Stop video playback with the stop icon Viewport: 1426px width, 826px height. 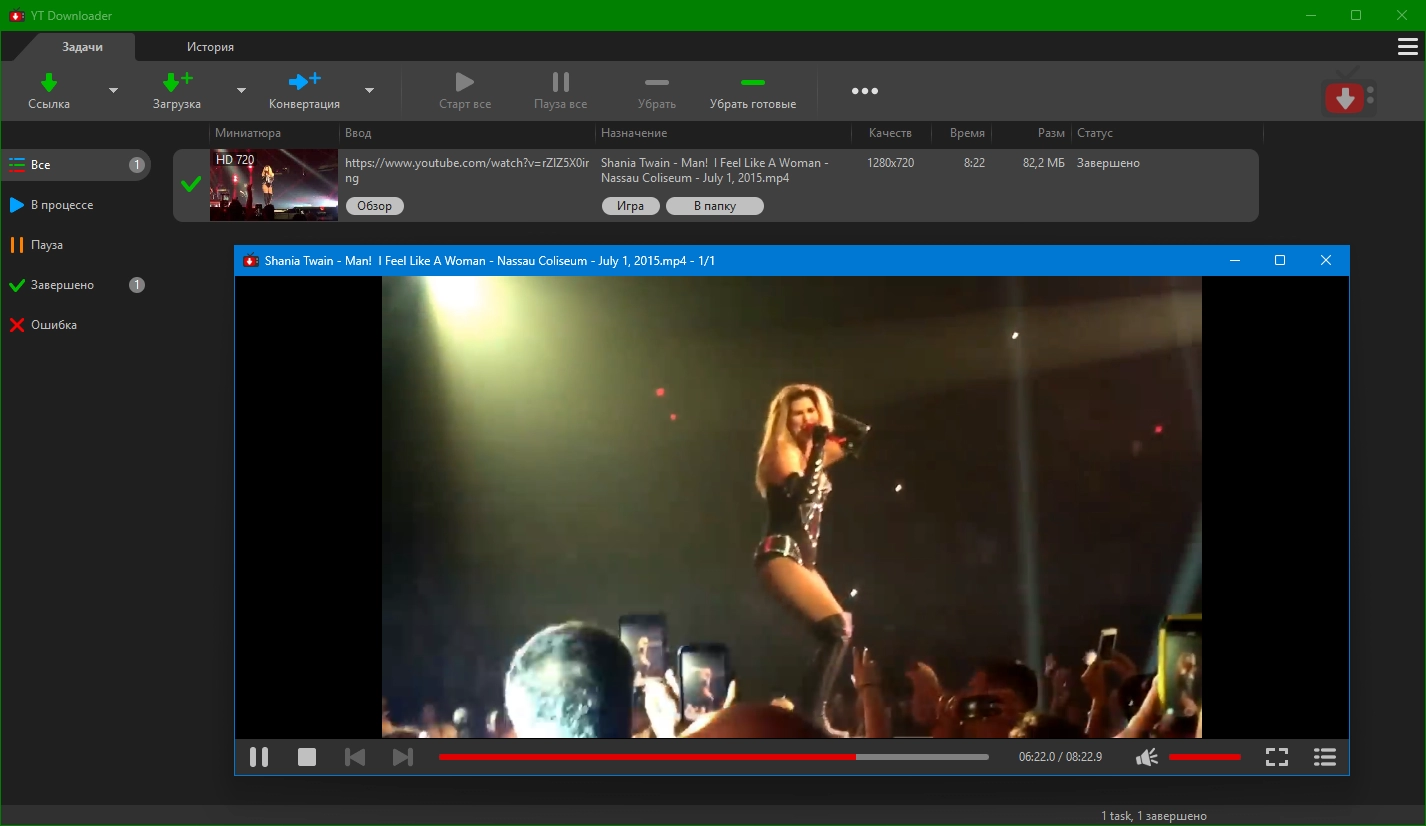click(307, 757)
